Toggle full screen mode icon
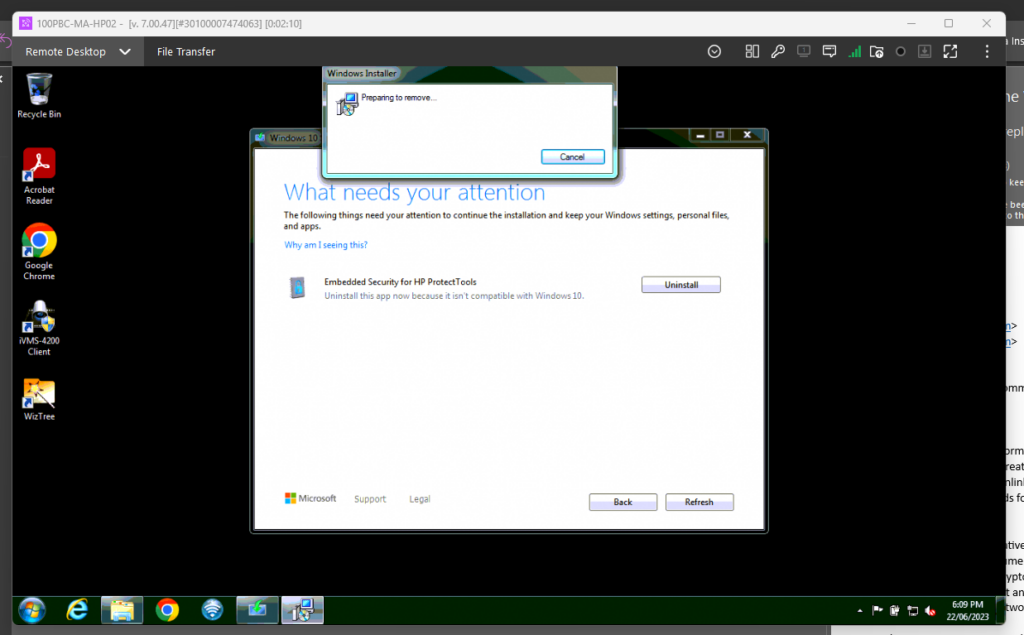Screen dimensions: 1024x635 950,52
